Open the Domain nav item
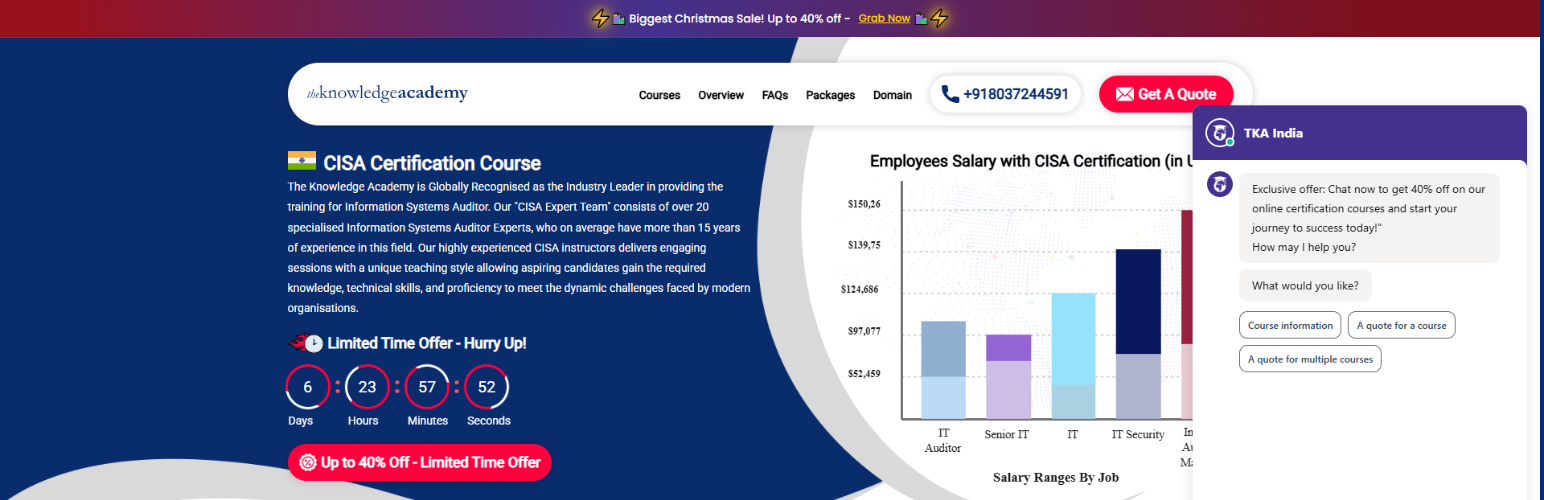This screenshot has width=1544, height=500. (x=892, y=95)
